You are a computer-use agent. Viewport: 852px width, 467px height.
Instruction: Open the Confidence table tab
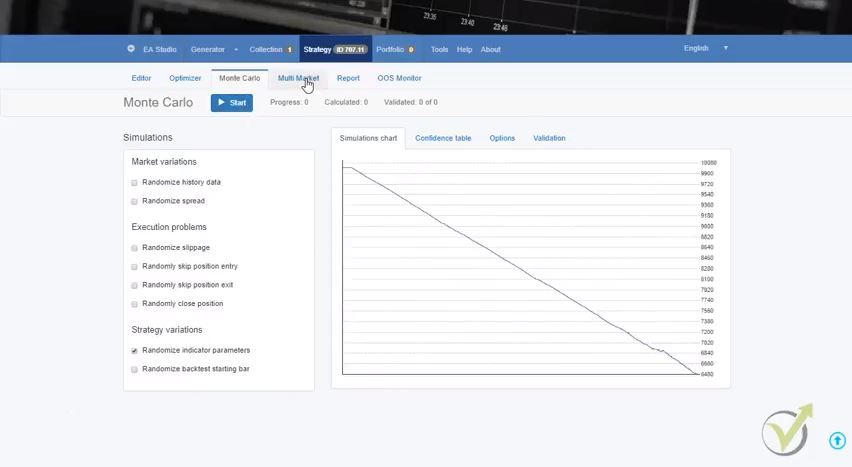(443, 138)
